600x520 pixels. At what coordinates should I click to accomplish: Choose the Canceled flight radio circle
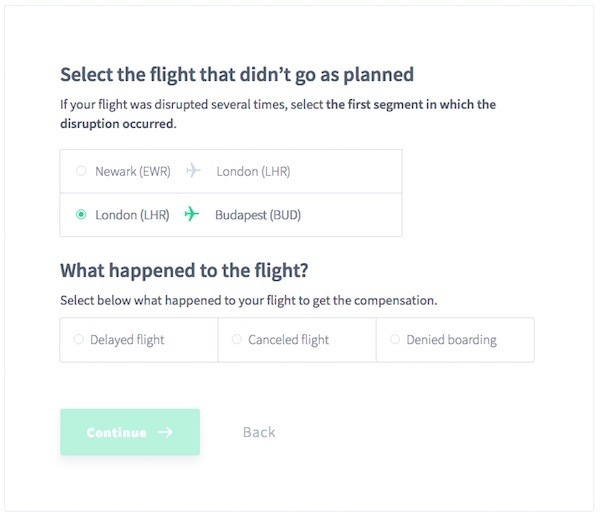(237, 339)
